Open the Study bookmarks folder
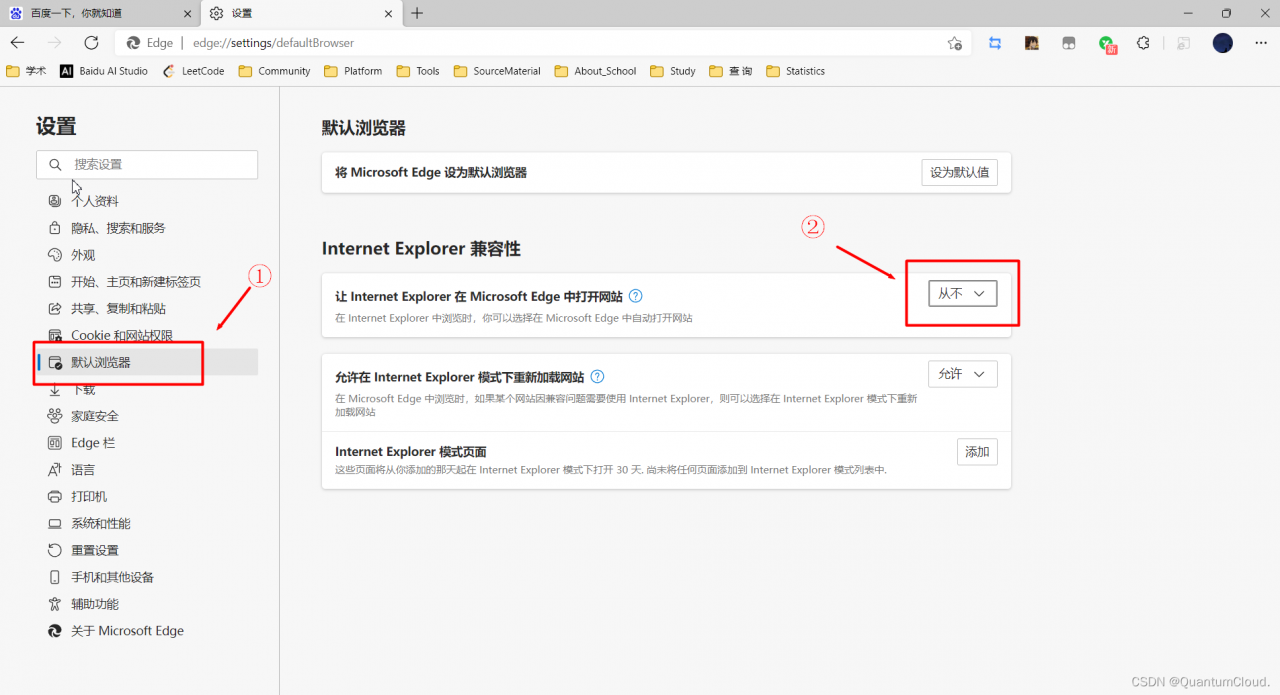Image resolution: width=1280 pixels, height=695 pixels. [x=673, y=71]
